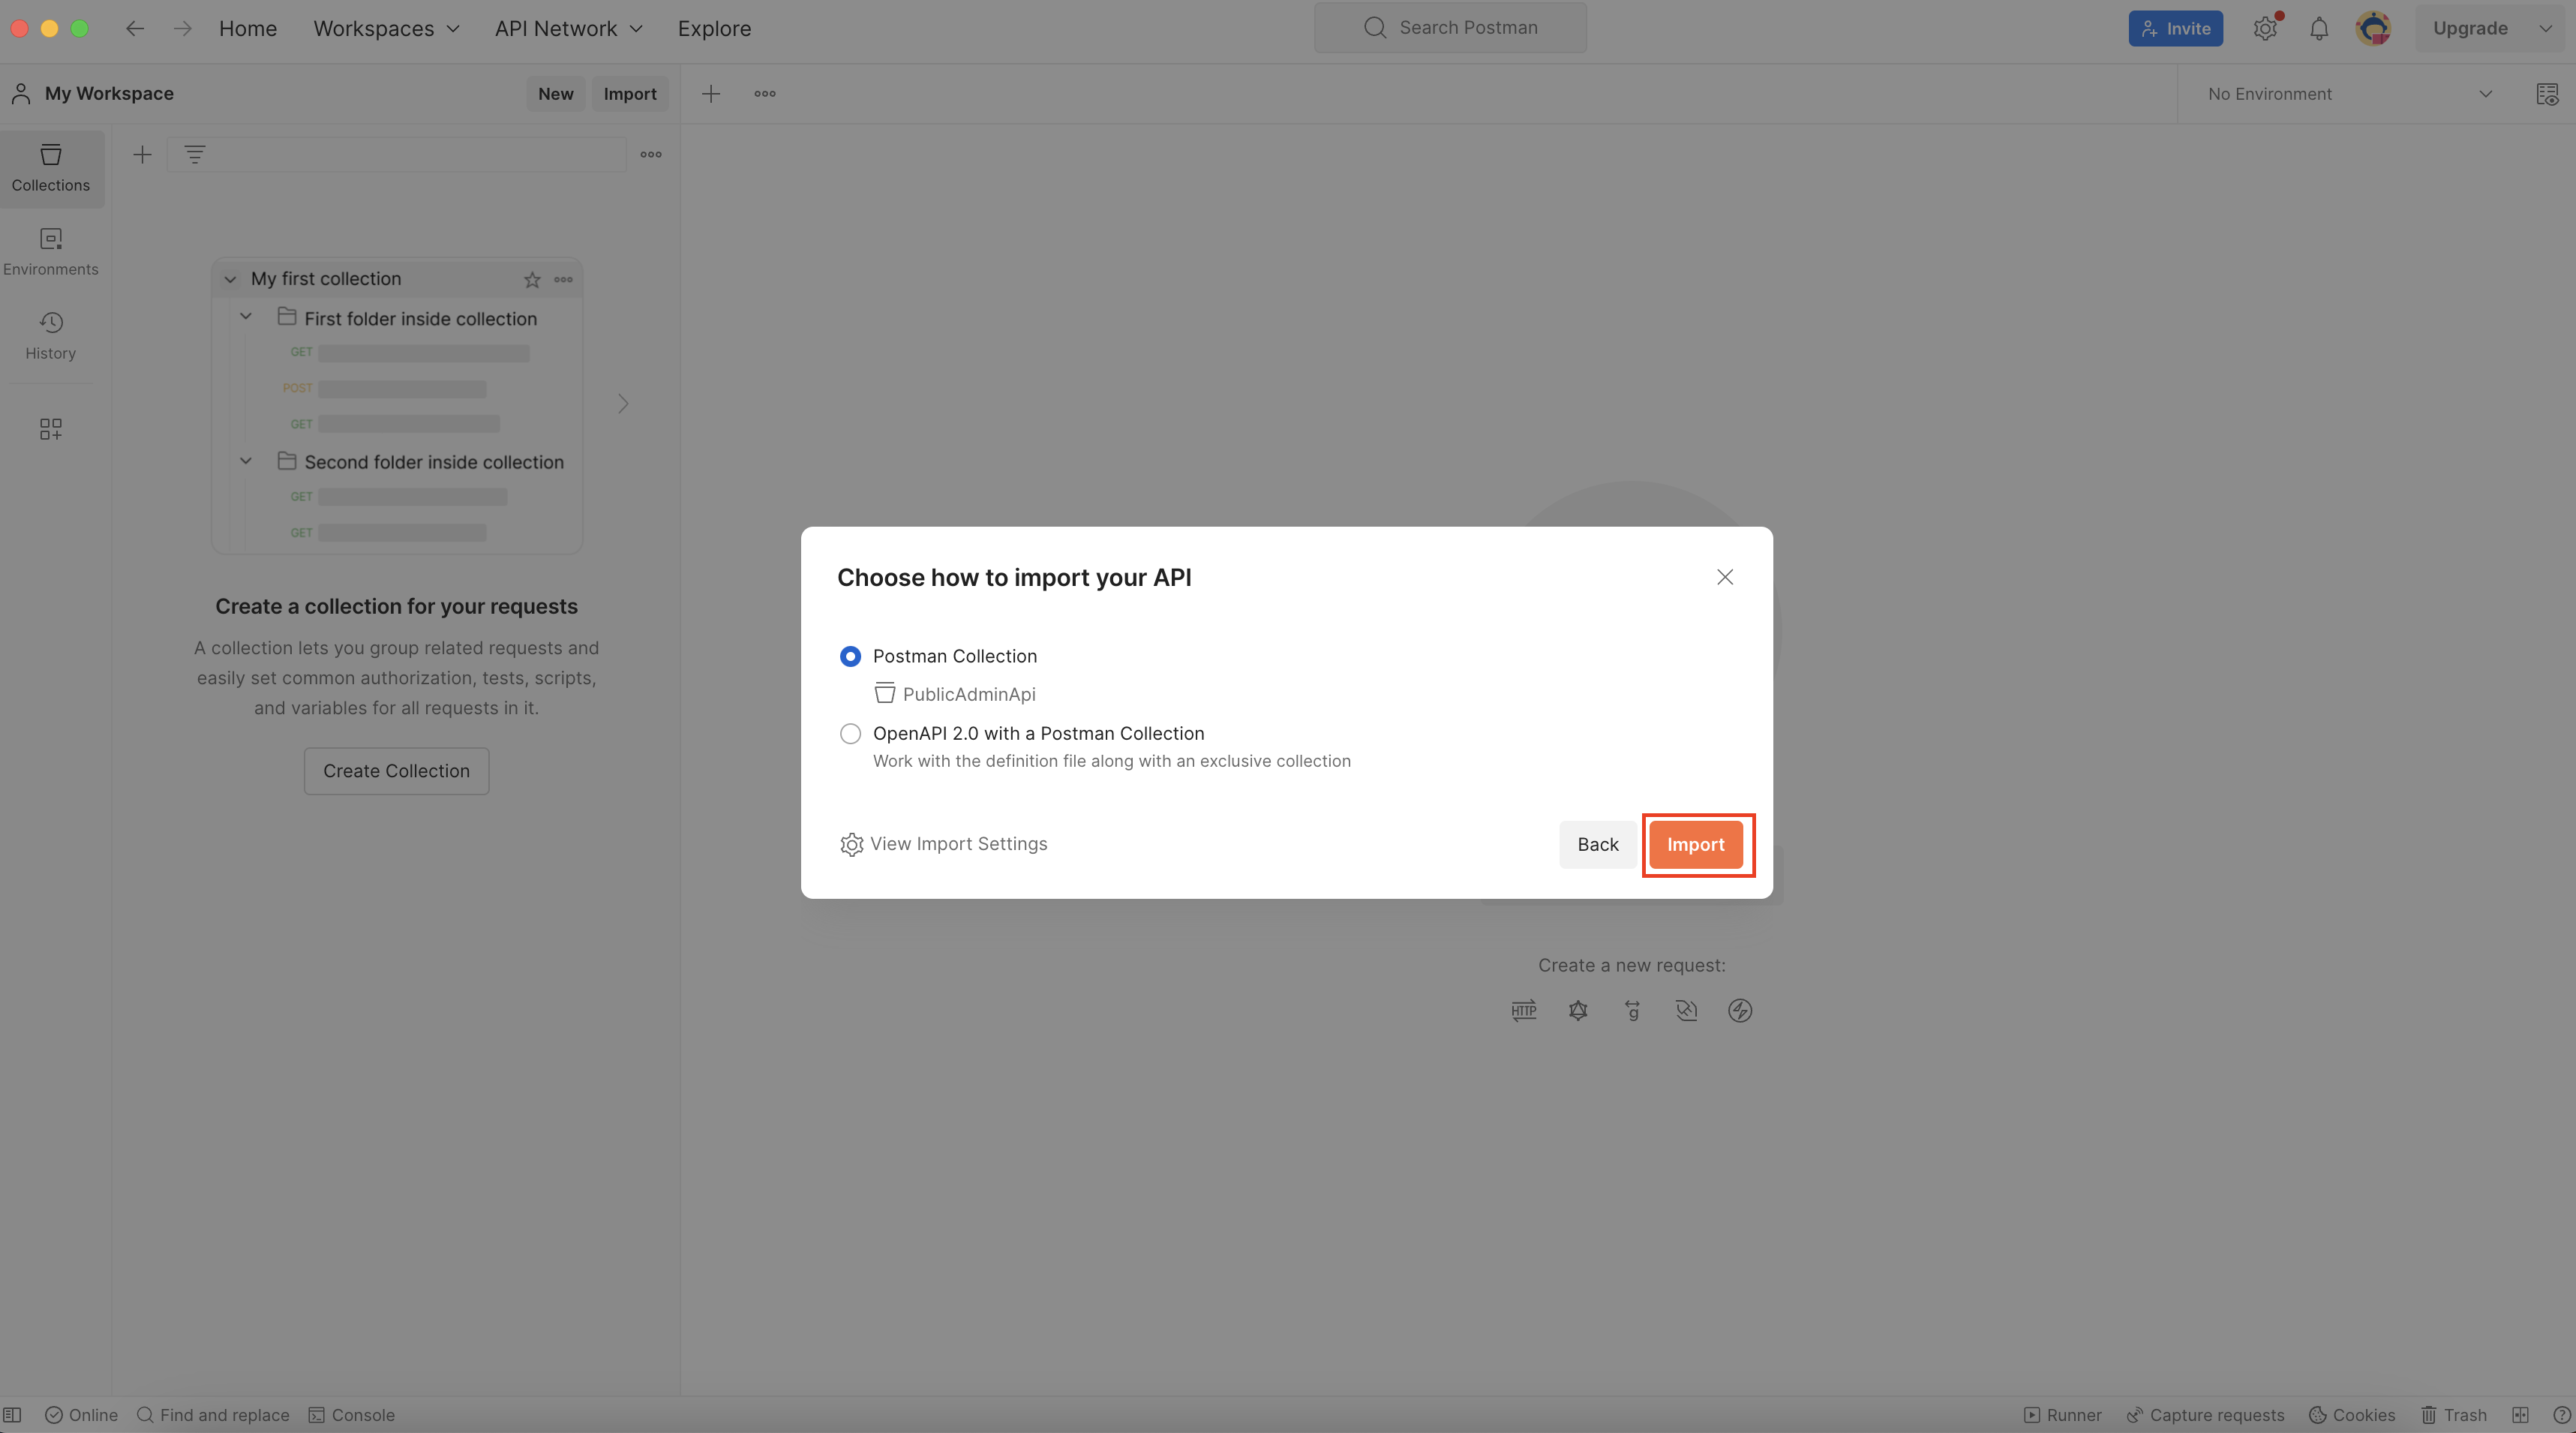This screenshot has height=1433, width=2576.
Task: Click the configure workspace sidebar grid icon
Action: coord(51,429)
